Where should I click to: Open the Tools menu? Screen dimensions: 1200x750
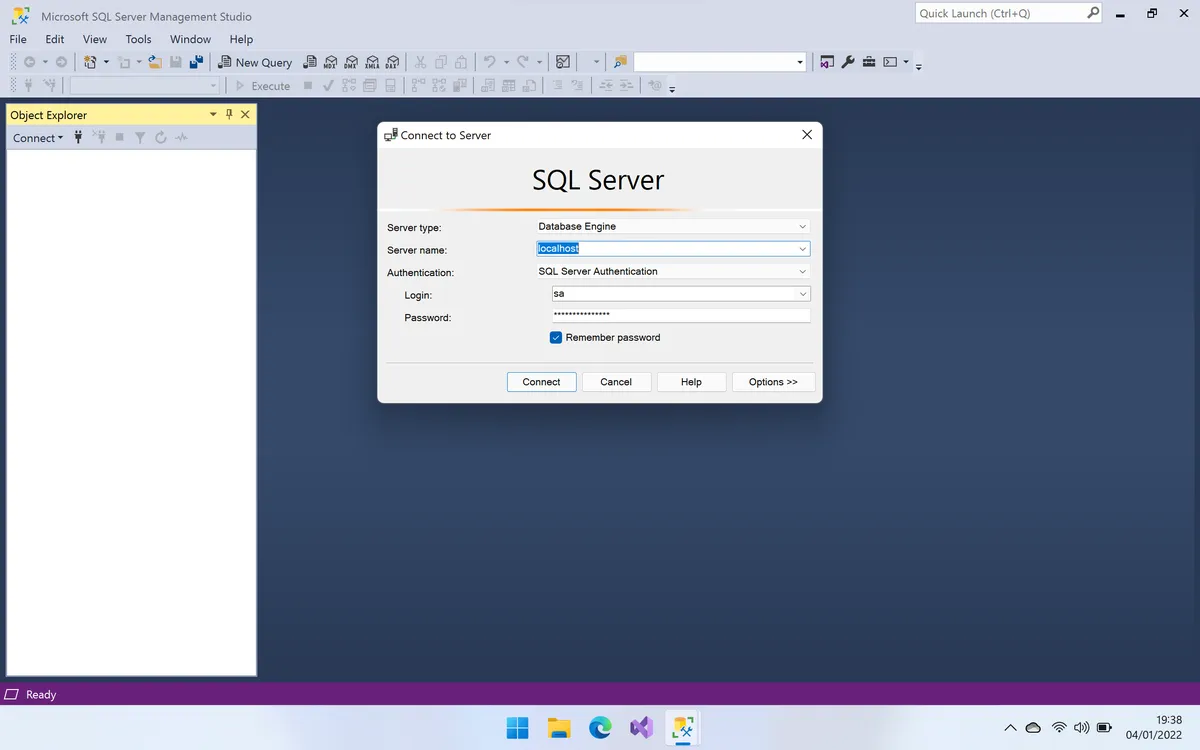pos(139,39)
